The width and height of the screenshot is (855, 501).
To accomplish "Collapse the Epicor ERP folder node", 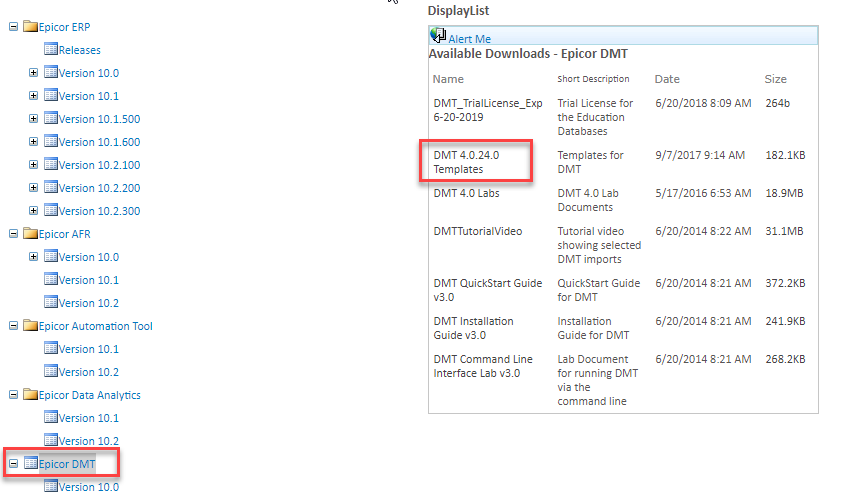I will click(14, 27).
